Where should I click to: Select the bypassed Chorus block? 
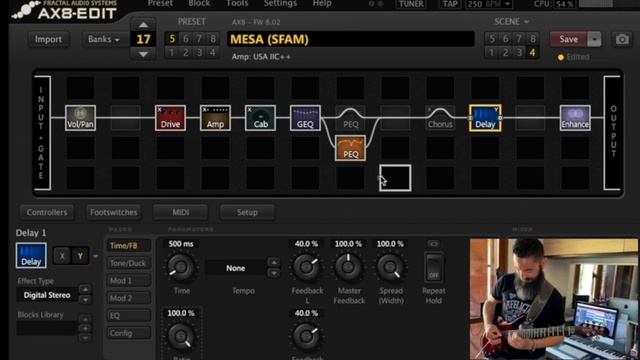coord(440,118)
